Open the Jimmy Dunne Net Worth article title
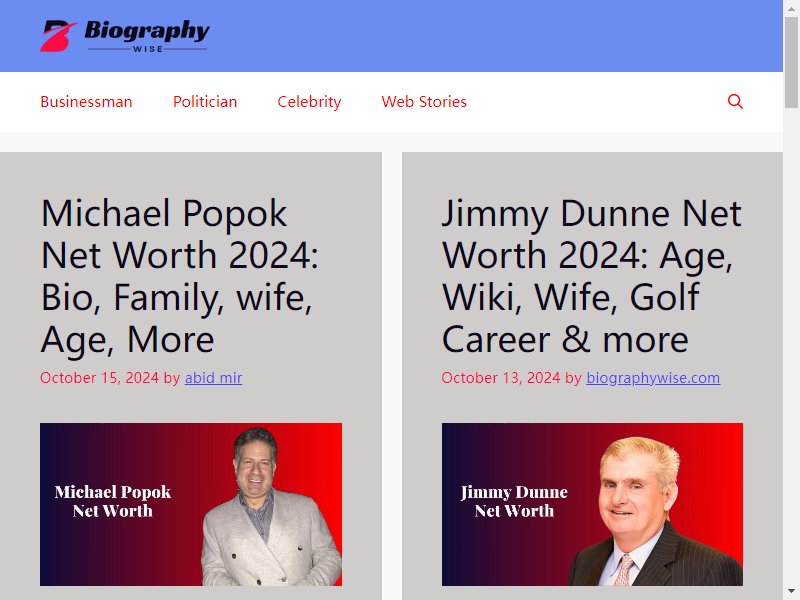The width and height of the screenshot is (800, 600). (591, 276)
